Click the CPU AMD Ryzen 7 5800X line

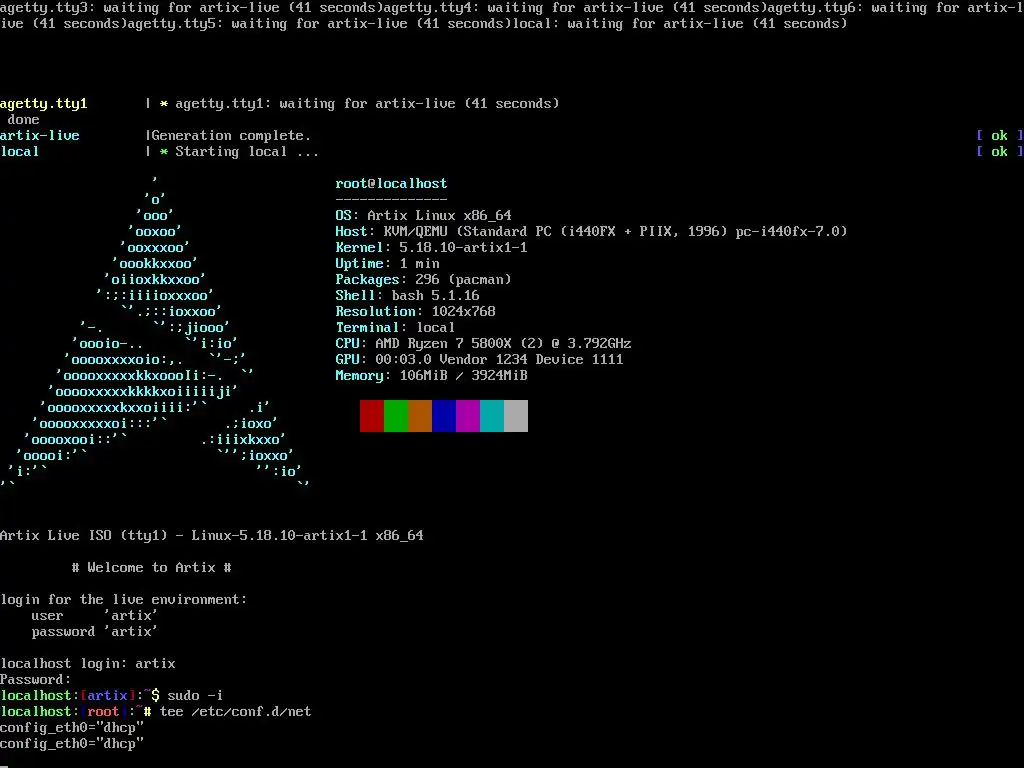[x=483, y=344]
